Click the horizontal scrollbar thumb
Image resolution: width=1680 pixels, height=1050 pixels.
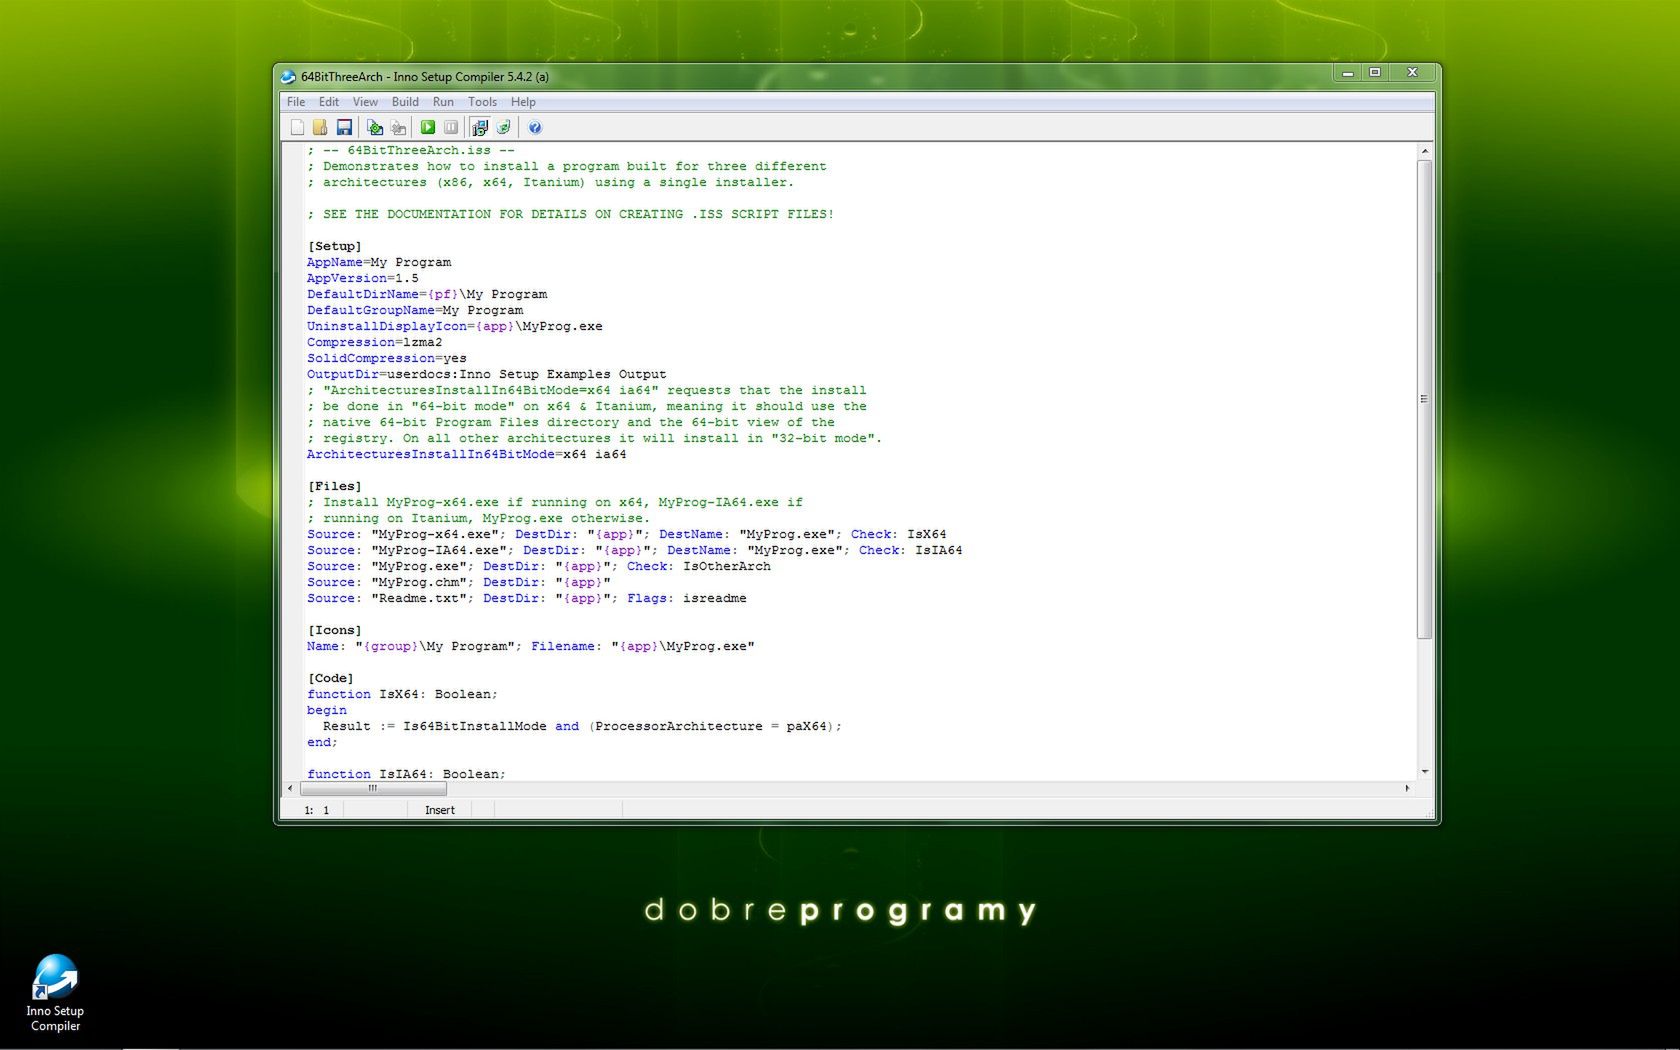(373, 788)
